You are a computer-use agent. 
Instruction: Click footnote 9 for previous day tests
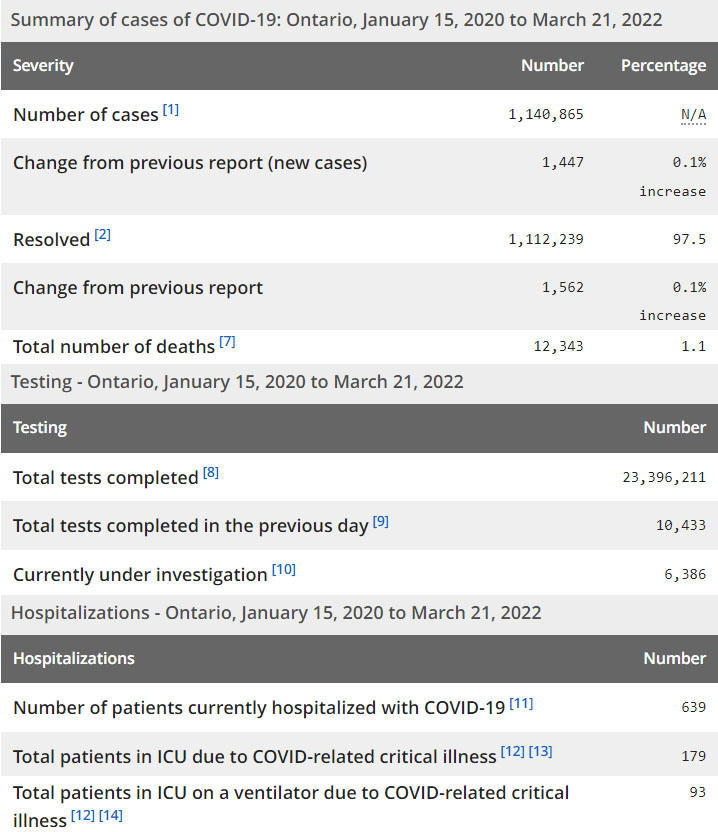(x=381, y=521)
